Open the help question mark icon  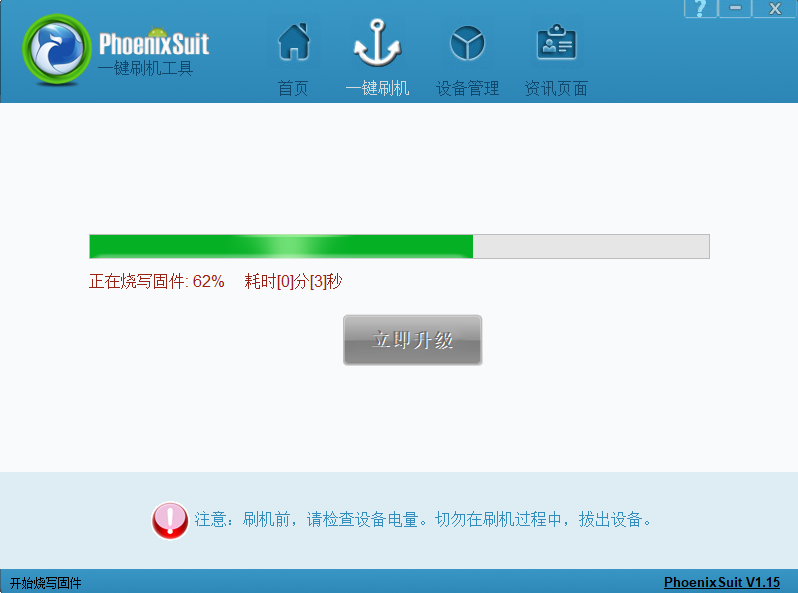point(700,9)
